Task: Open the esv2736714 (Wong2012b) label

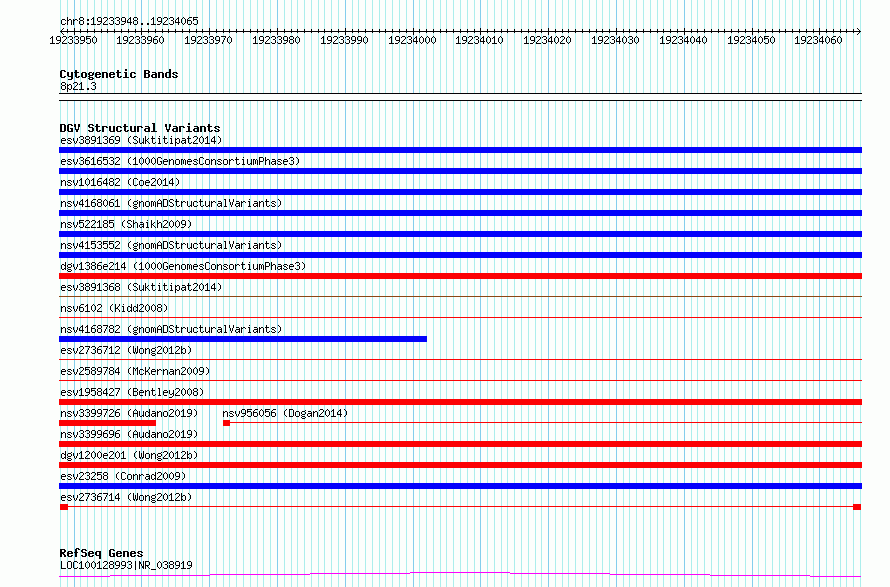Action: [x=126, y=497]
